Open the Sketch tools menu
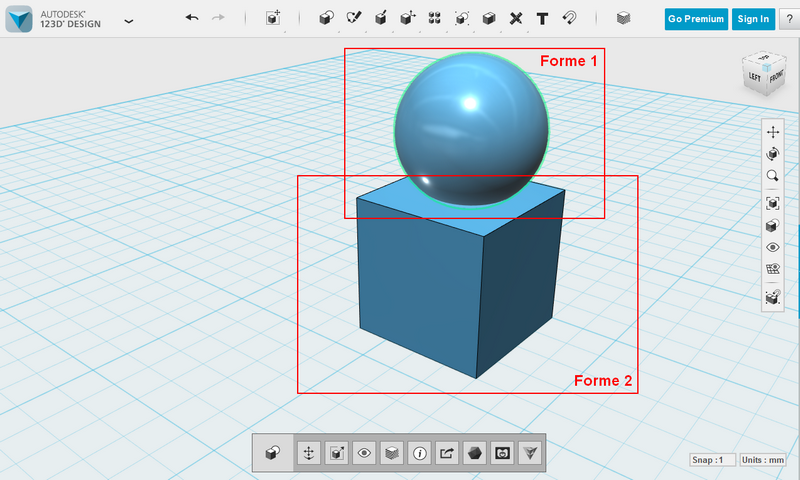 coord(354,18)
